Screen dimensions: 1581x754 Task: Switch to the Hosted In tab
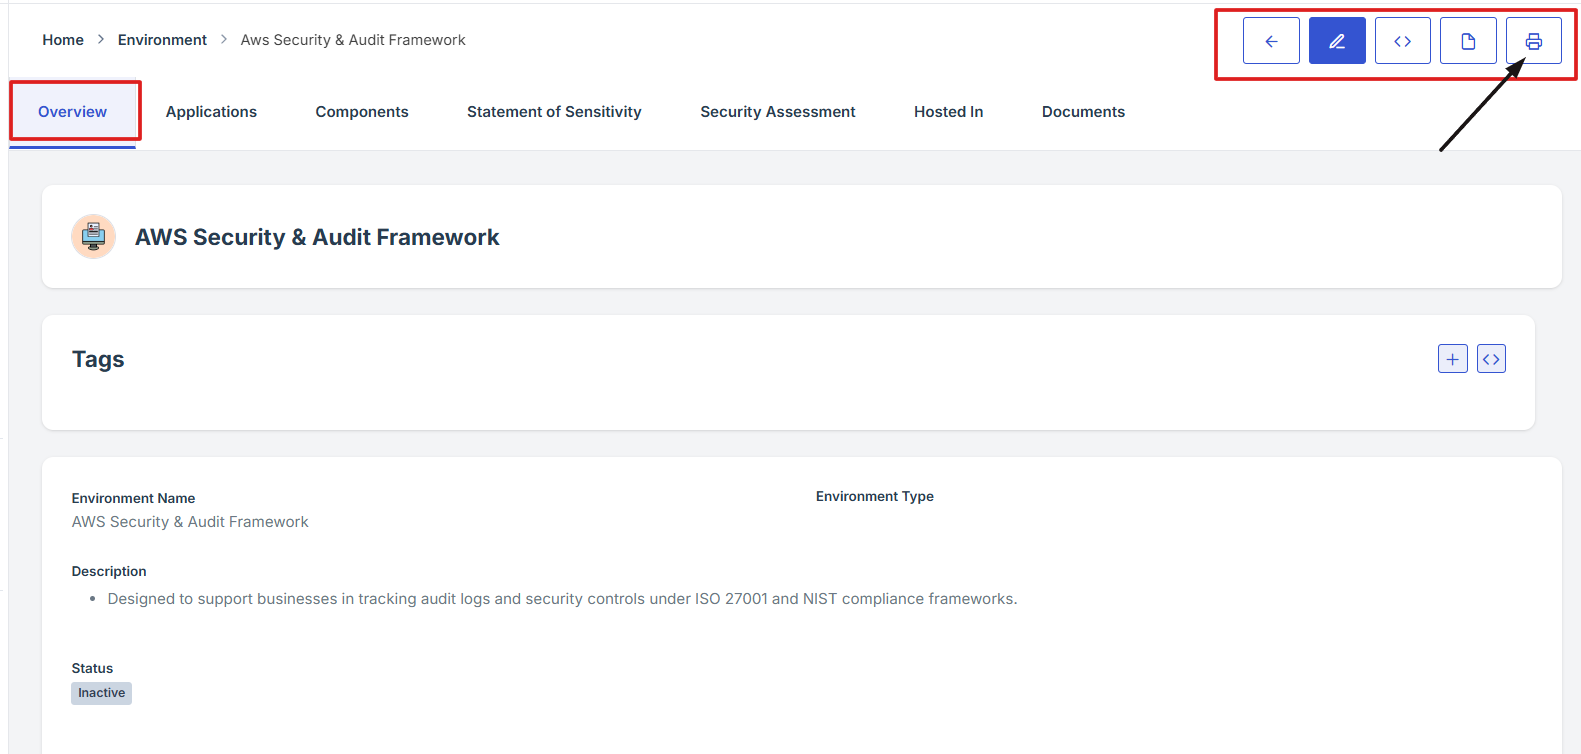(948, 112)
